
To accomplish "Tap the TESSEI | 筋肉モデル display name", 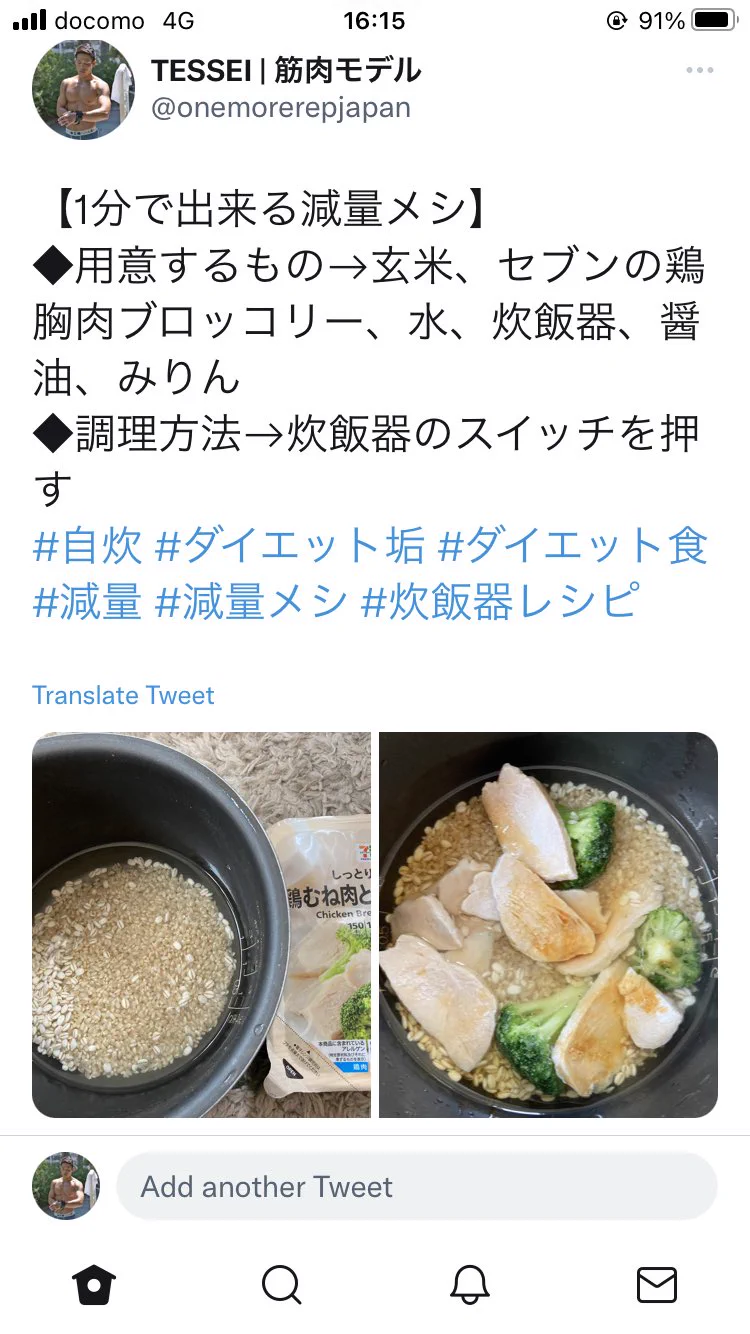I will point(286,71).
